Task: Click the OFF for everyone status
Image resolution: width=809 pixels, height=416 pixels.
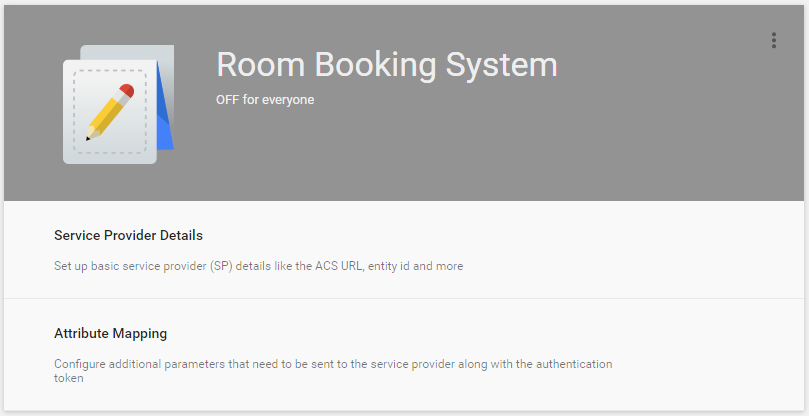Action: [265, 100]
